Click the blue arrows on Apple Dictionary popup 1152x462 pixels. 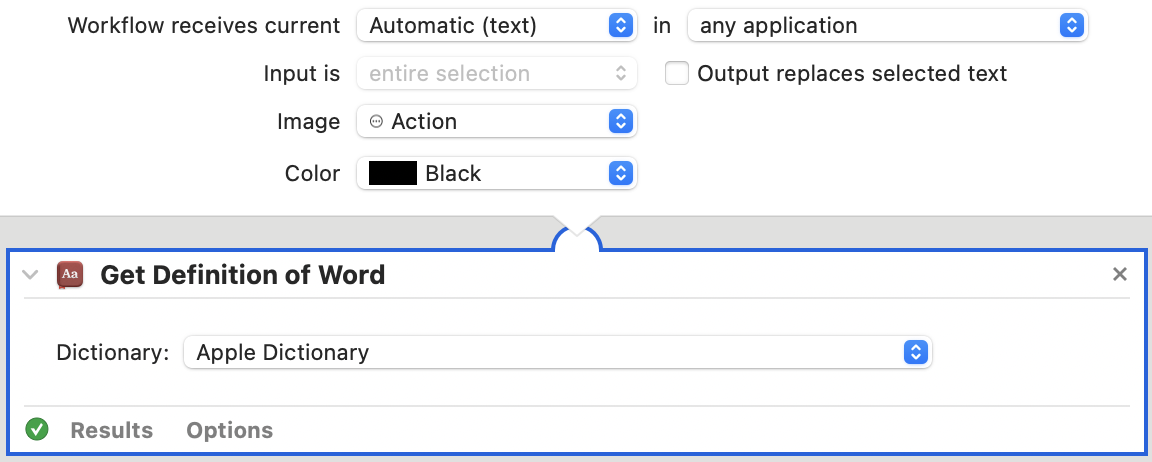pyautogui.click(x=915, y=353)
